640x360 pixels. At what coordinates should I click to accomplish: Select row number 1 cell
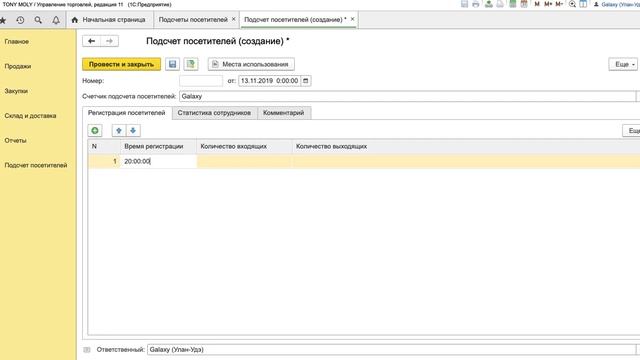[104, 161]
